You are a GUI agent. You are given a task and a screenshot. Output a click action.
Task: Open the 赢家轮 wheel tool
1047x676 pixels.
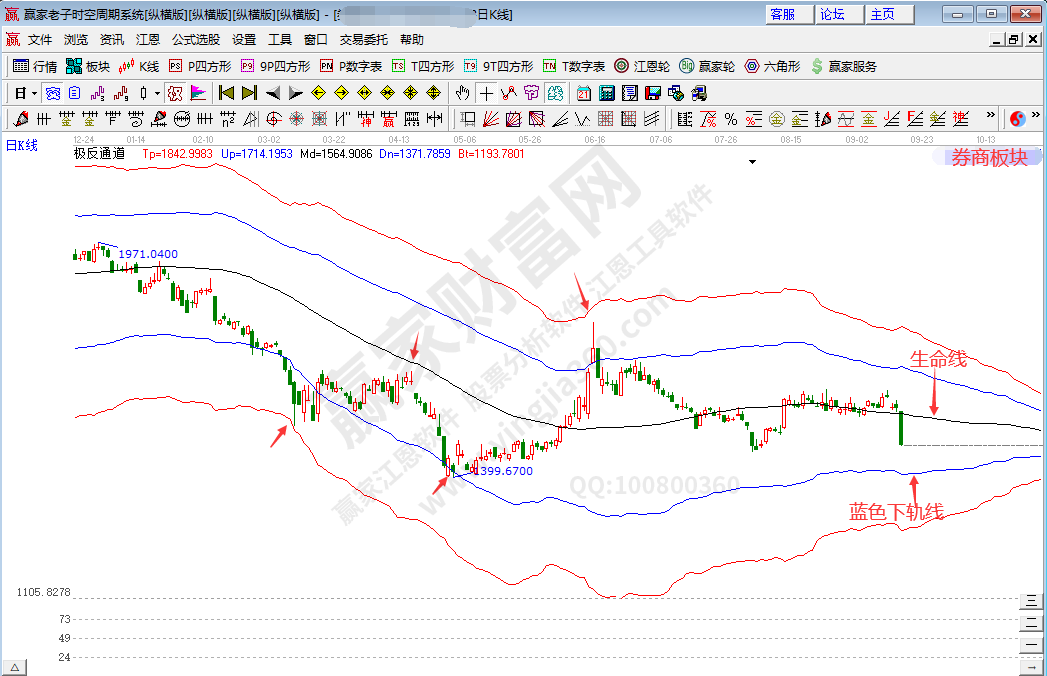click(708, 66)
